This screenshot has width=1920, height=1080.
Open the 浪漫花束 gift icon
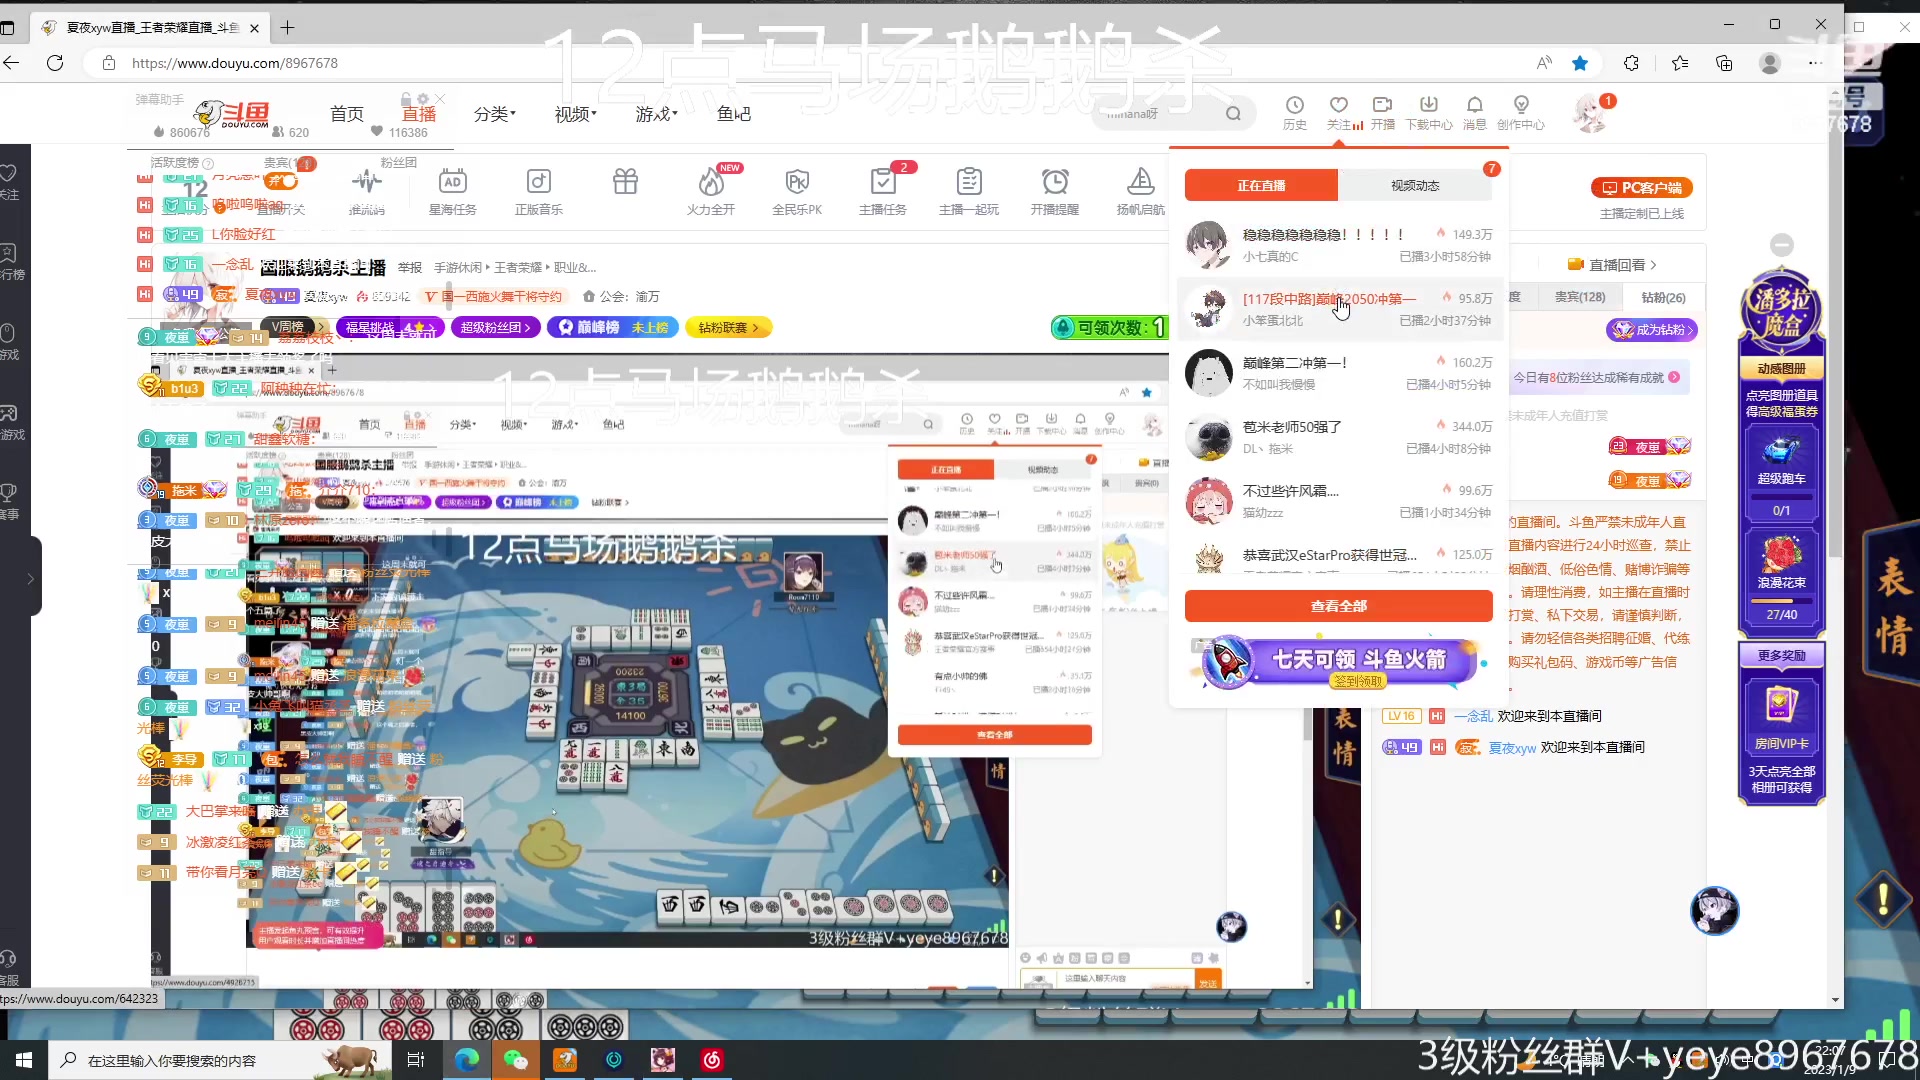pyautogui.click(x=1781, y=563)
